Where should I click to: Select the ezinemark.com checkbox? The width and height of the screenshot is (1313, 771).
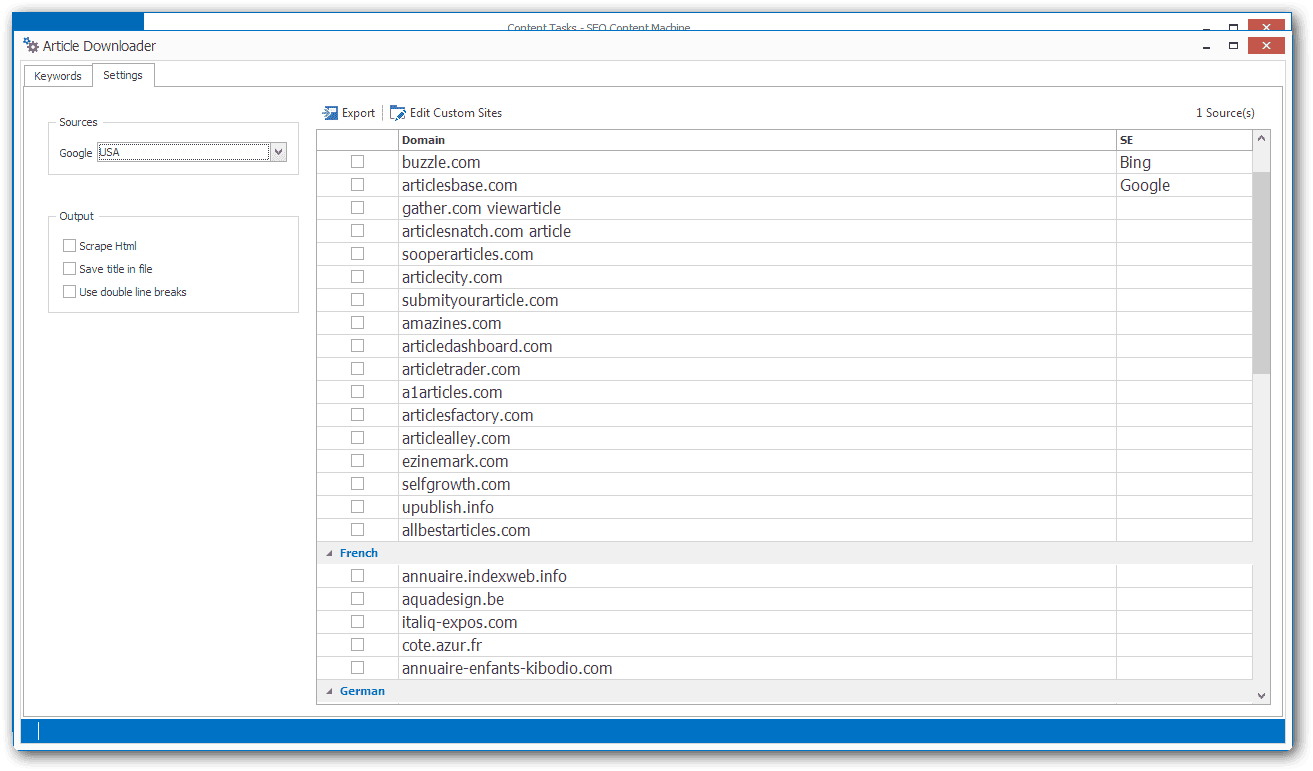click(357, 461)
